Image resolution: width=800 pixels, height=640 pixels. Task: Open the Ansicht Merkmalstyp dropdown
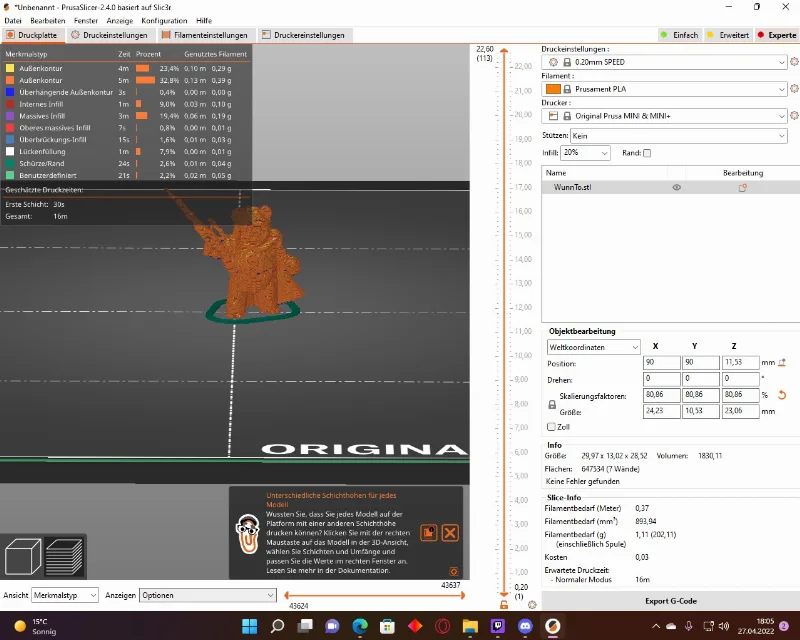point(65,595)
